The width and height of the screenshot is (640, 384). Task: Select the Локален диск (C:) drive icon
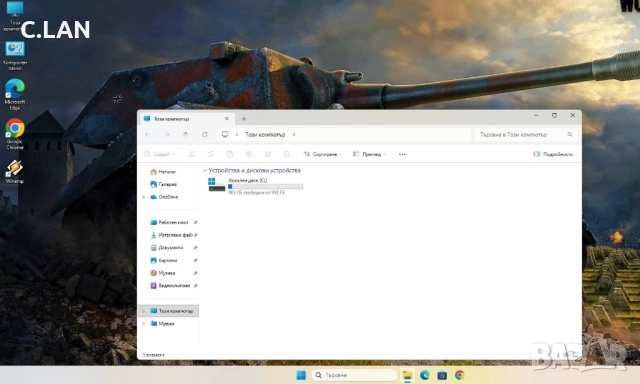pos(216,184)
